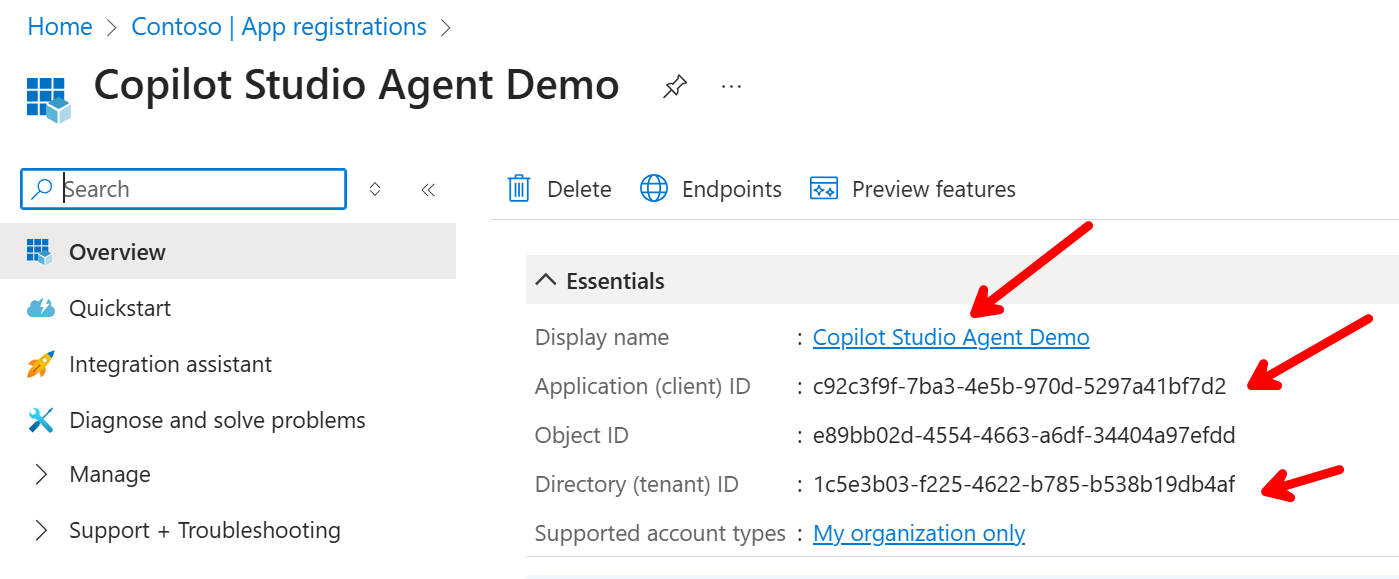Image resolution: width=1399 pixels, height=579 pixels.
Task: Select Overview in the sidebar menu
Action: (117, 252)
